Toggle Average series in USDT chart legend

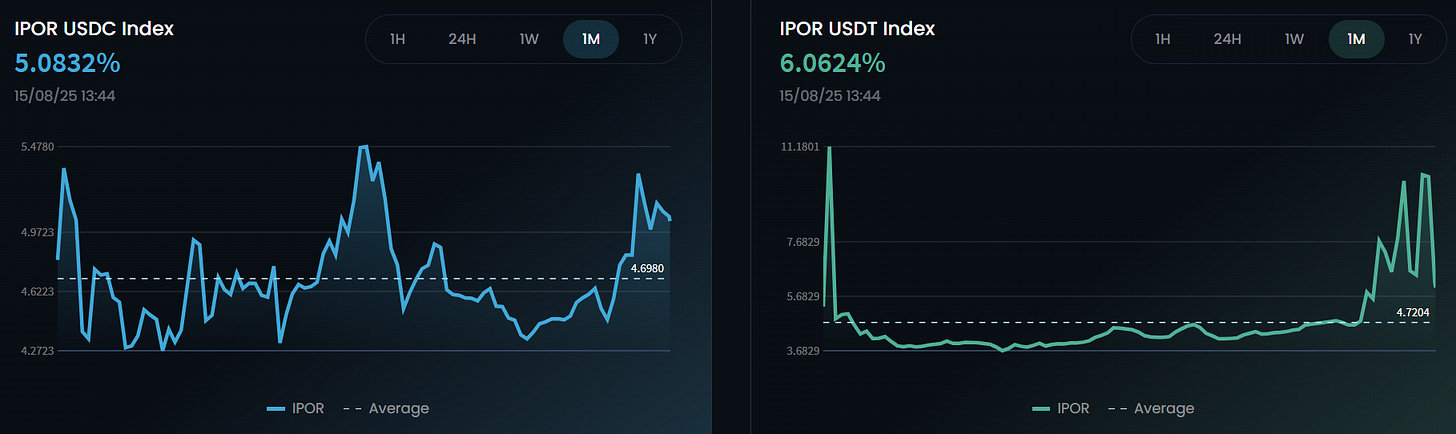point(1151,408)
